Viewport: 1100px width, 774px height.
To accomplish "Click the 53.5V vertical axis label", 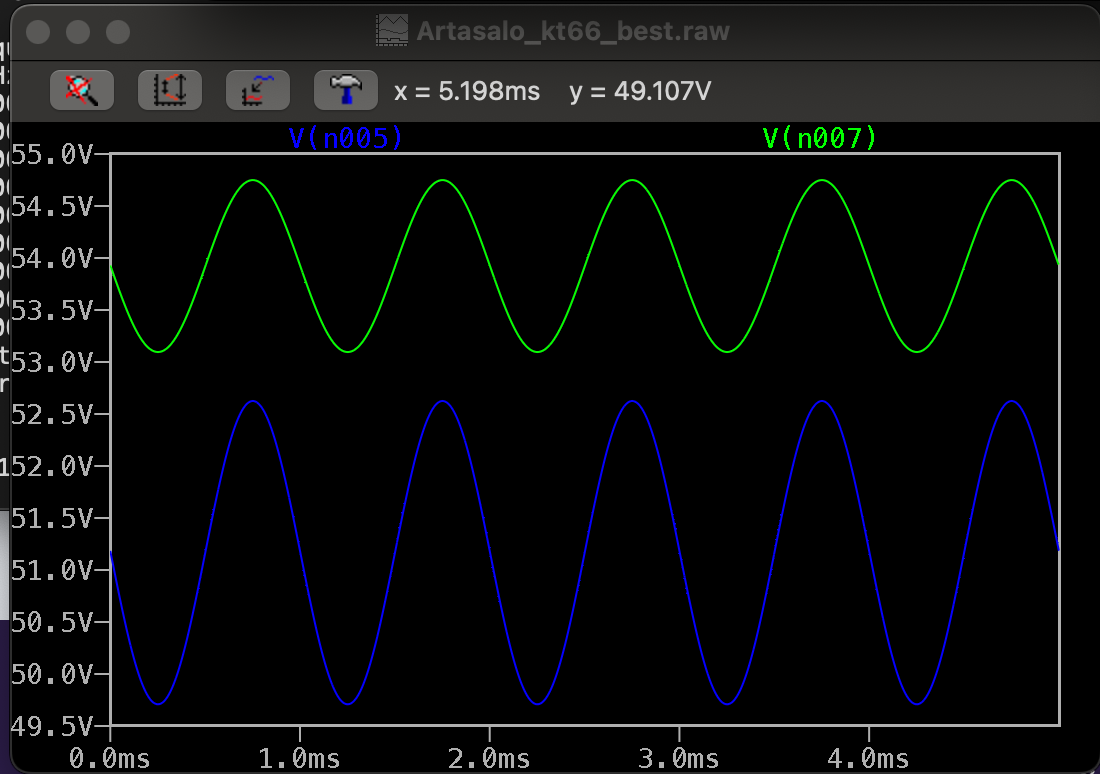I will point(52,310).
